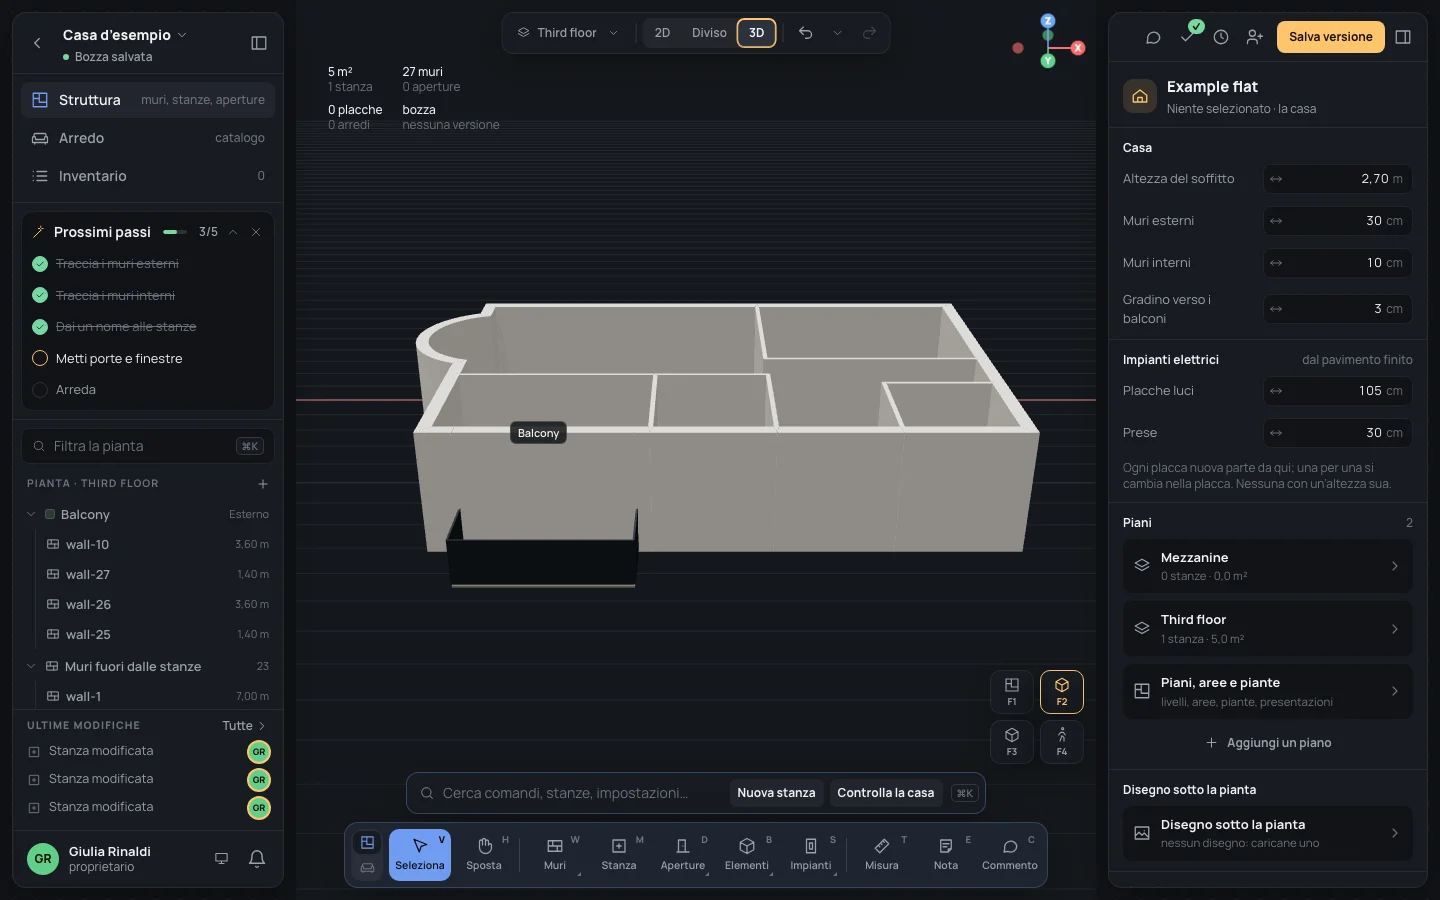This screenshot has height=900, width=1440.
Task: Select the Muri wall drawing tool
Action: [555, 854]
